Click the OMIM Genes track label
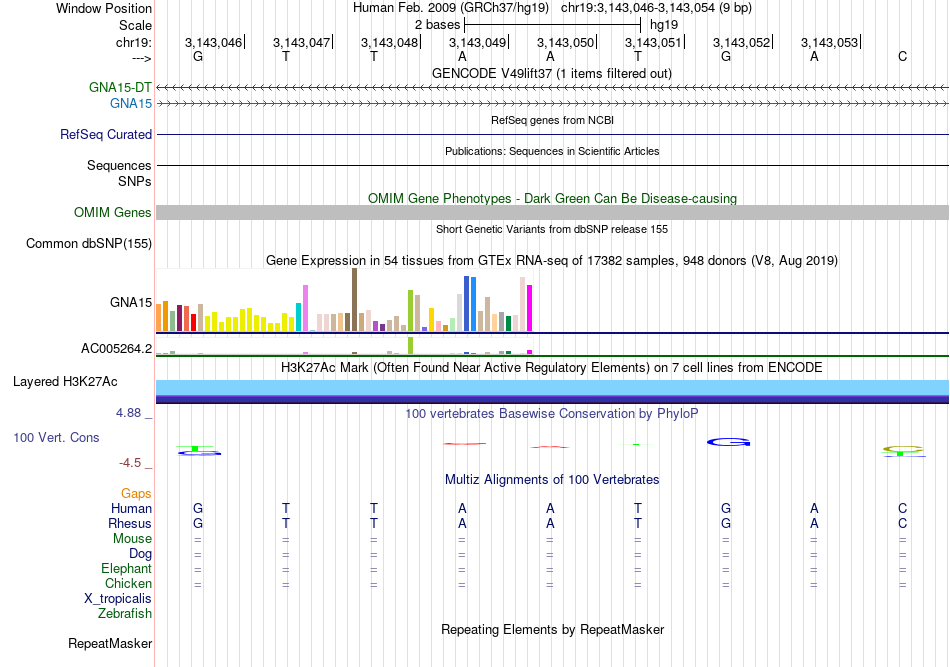 tap(113, 213)
